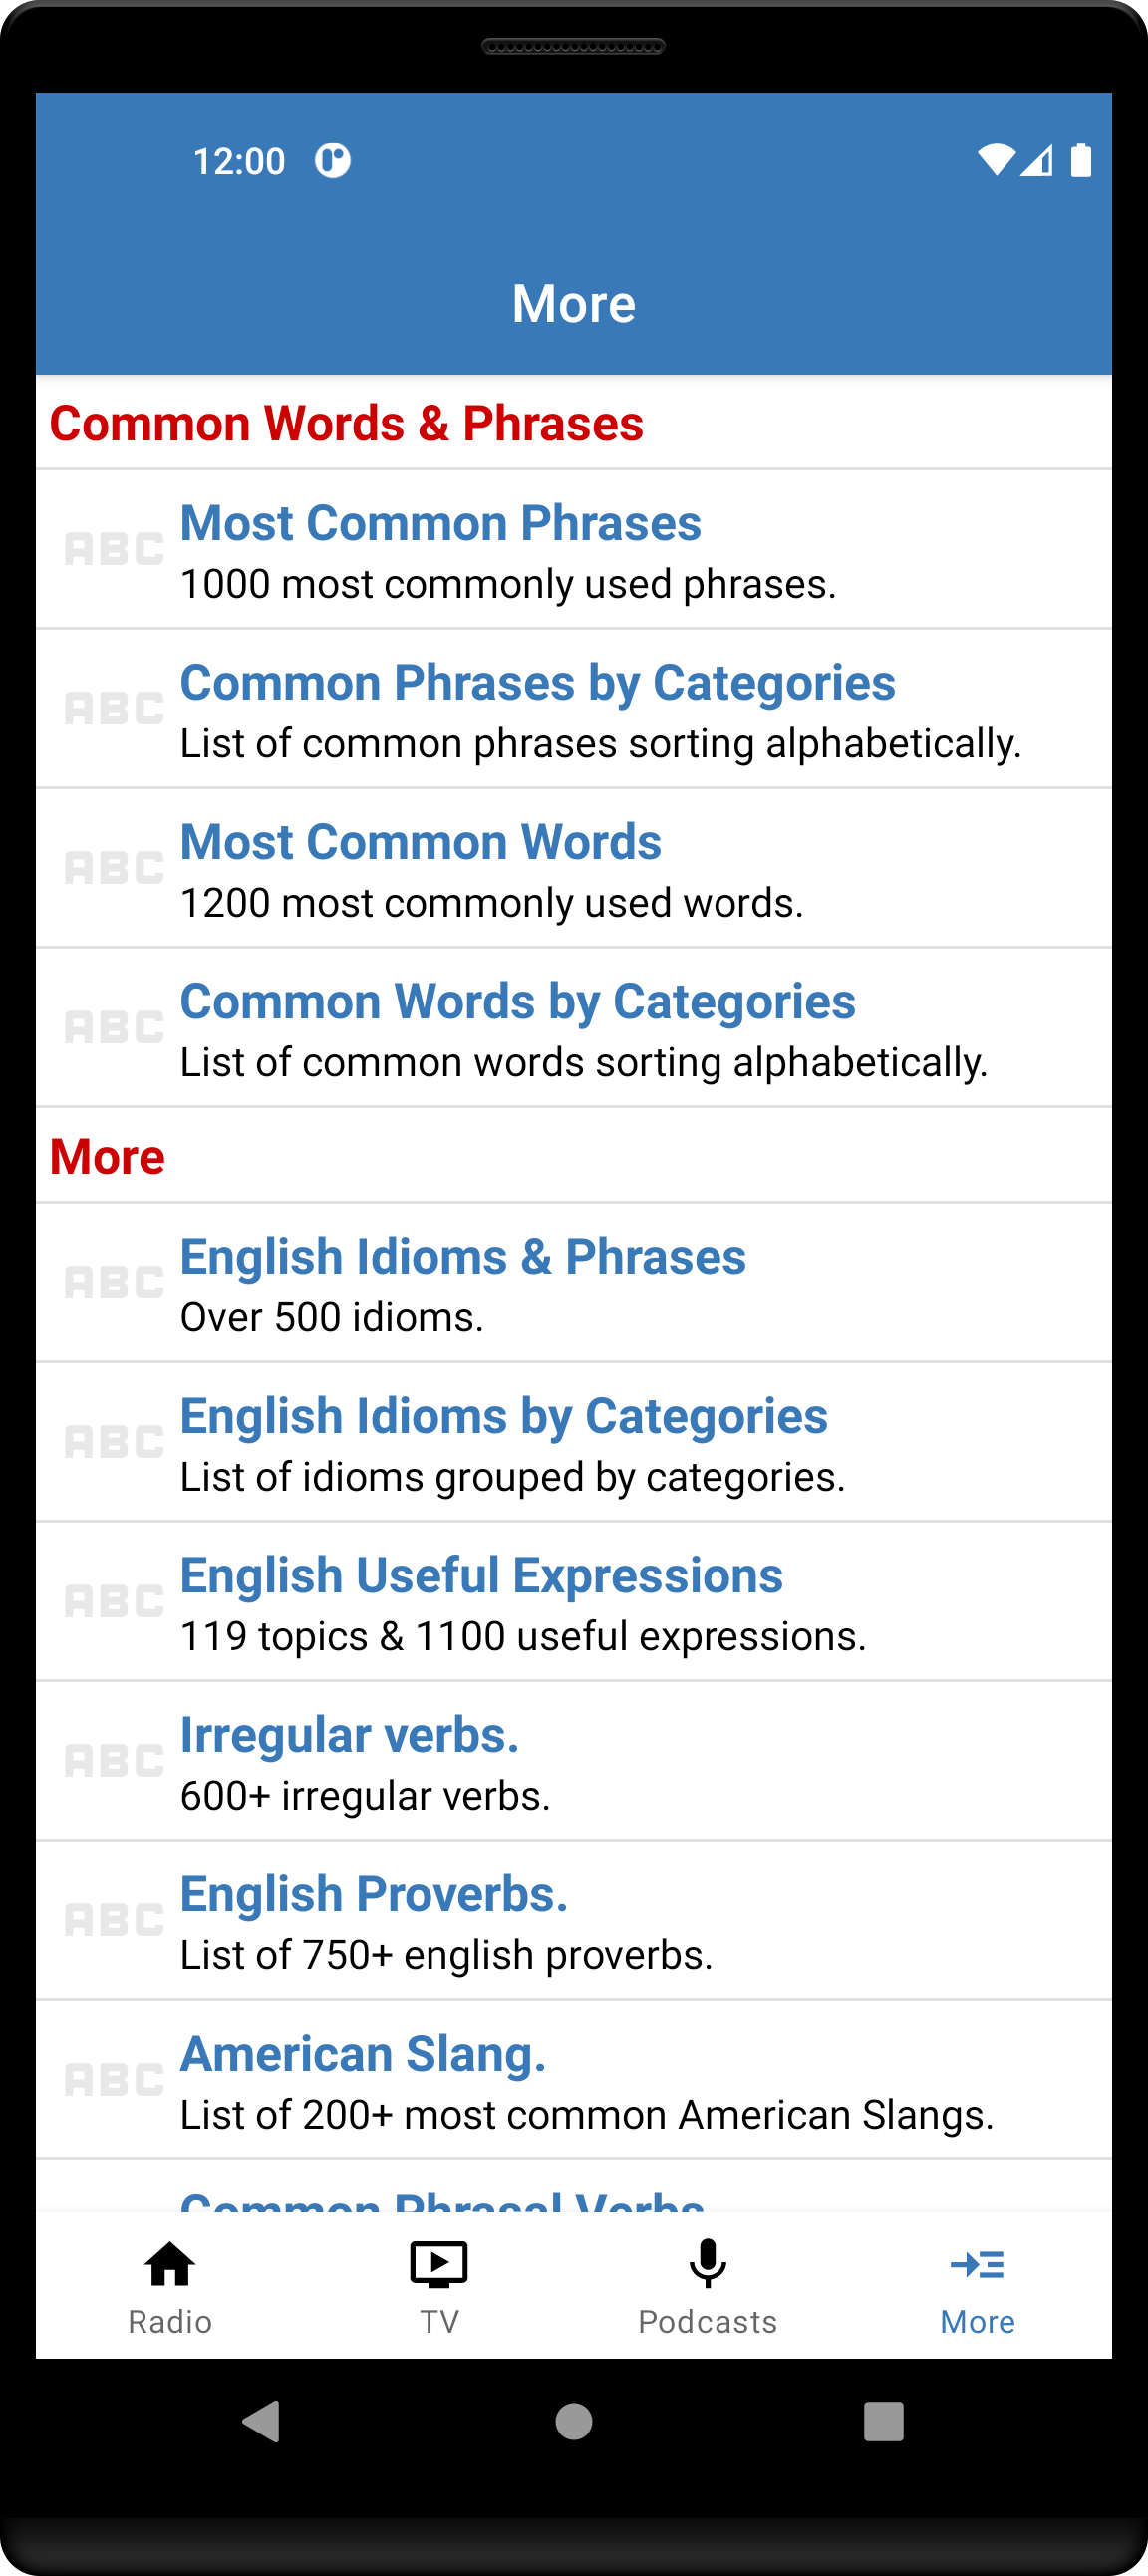Open Common Words by Categories
Viewport: 1148px width, 2576px height.
coord(518,1002)
